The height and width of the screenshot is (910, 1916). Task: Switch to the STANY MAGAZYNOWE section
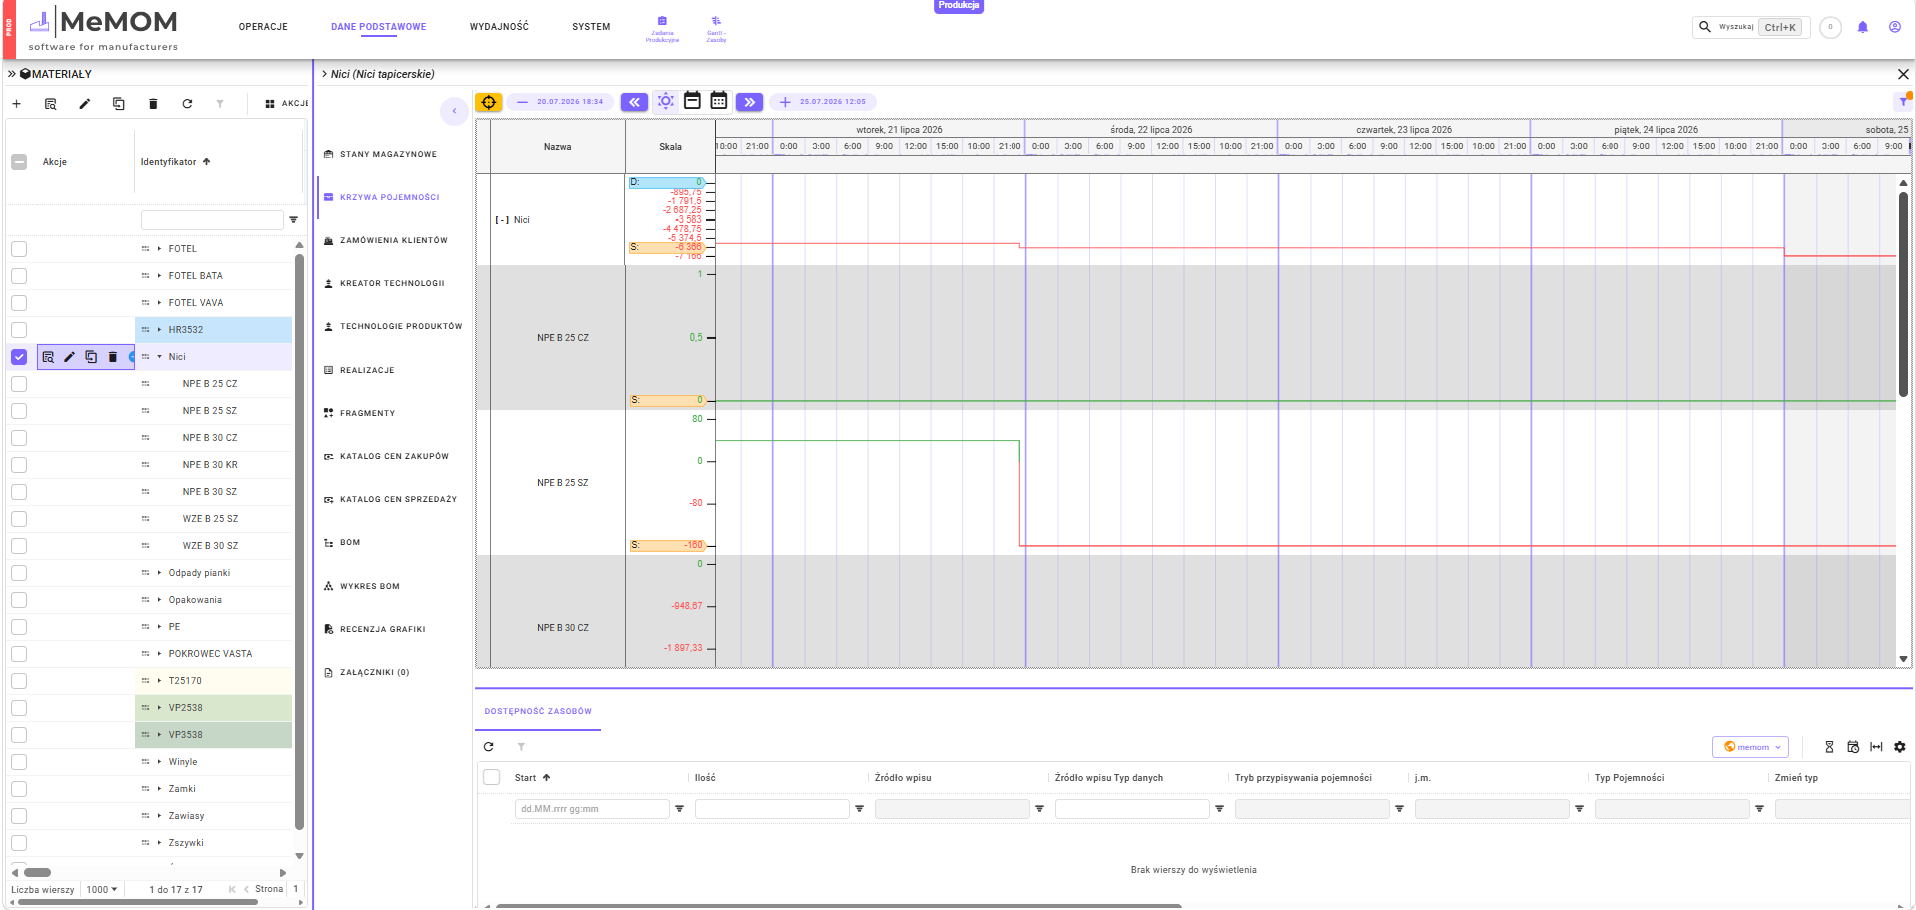click(388, 154)
